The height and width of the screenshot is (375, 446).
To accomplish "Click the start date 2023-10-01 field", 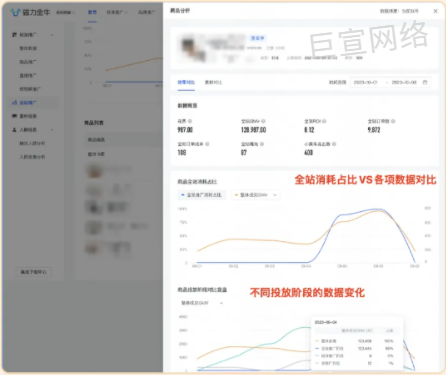I will click(365, 82).
